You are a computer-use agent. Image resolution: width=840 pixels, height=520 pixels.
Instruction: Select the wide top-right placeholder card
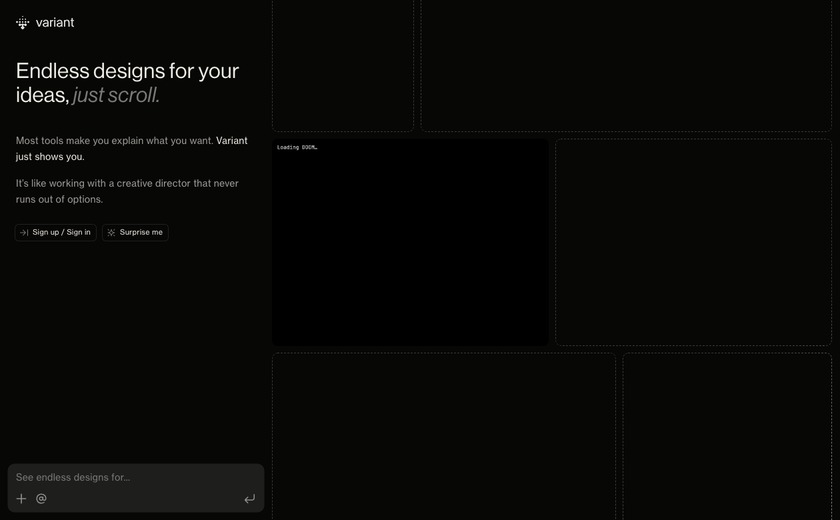tap(626, 65)
